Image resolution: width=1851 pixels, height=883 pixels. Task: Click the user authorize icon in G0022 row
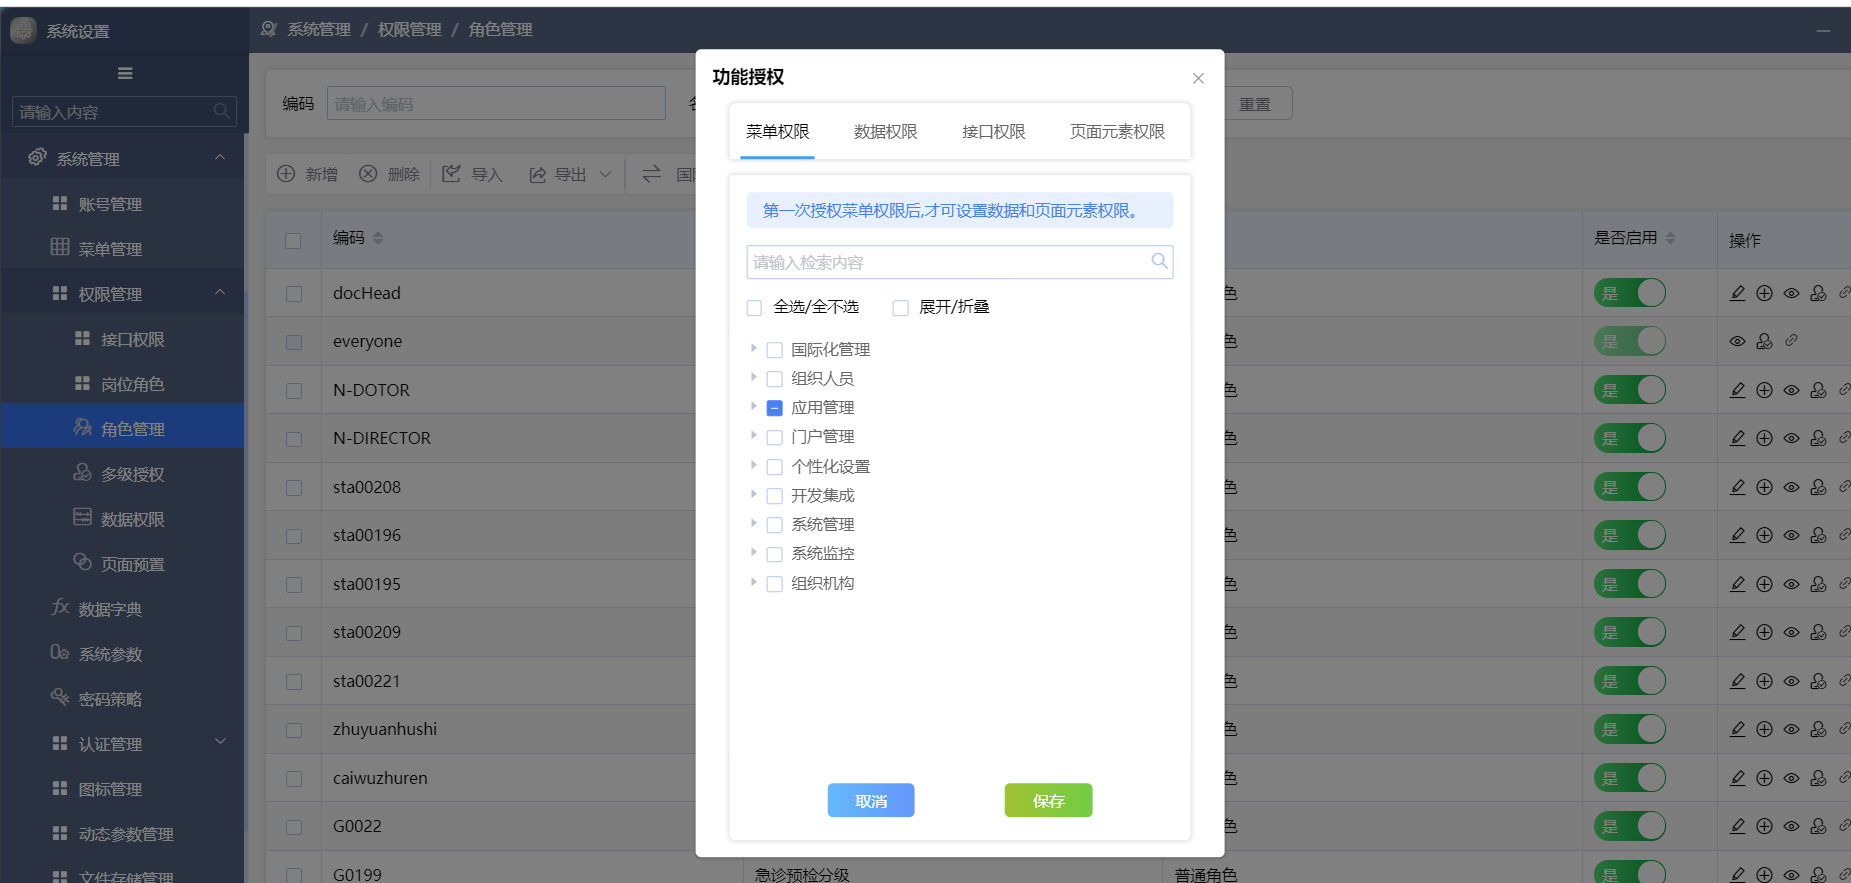(1819, 826)
